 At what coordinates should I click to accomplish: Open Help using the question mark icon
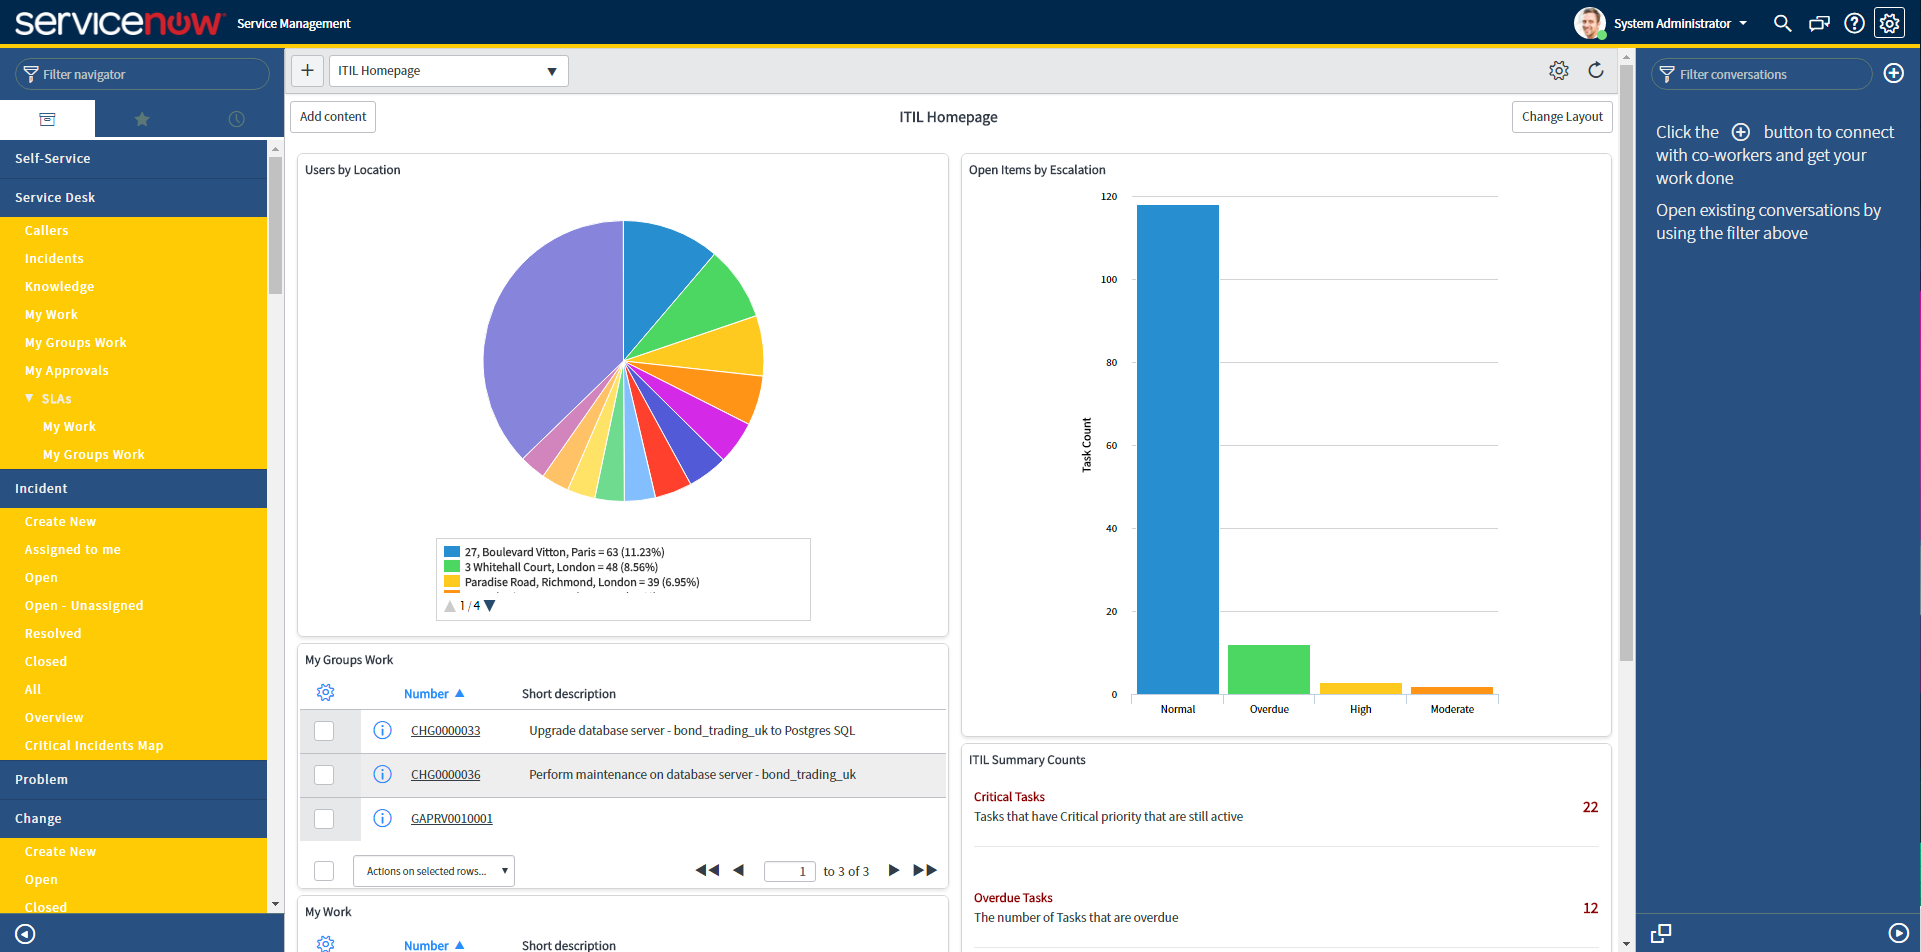pos(1855,22)
